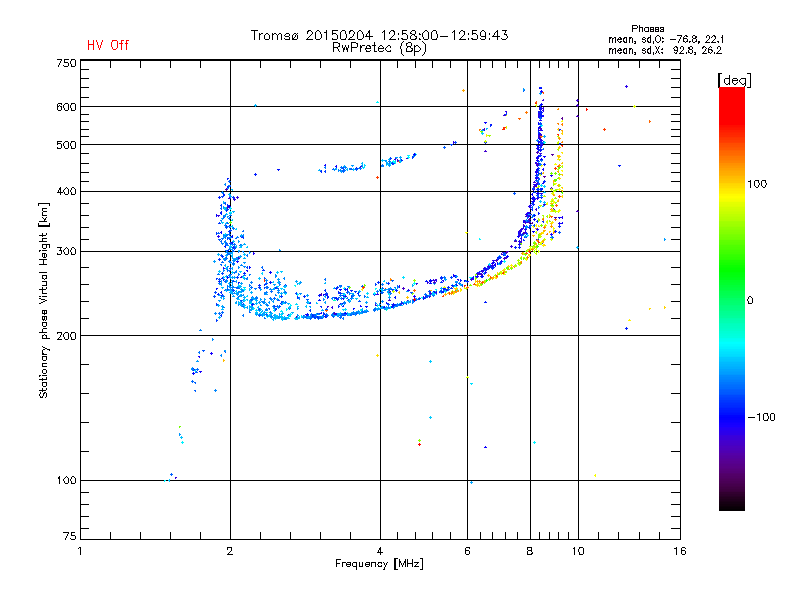Click the colorbar tick label '0'

(750, 301)
